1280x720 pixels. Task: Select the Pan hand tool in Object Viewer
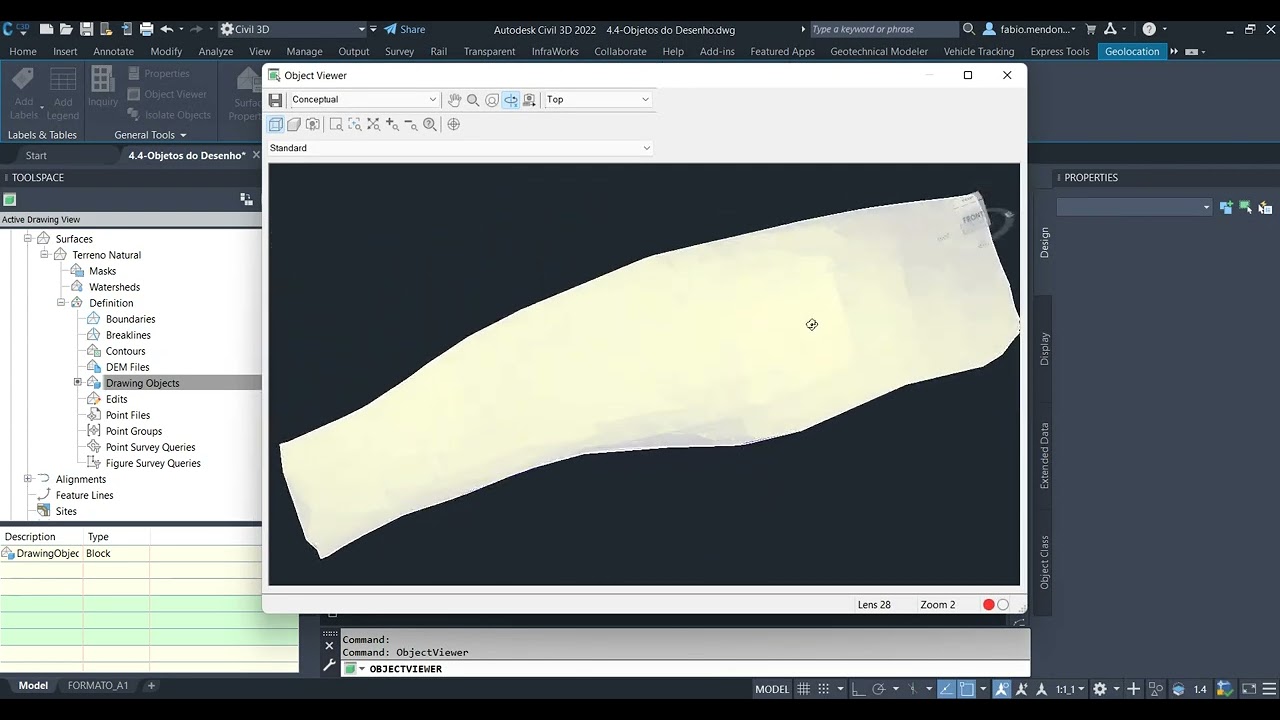pos(454,100)
